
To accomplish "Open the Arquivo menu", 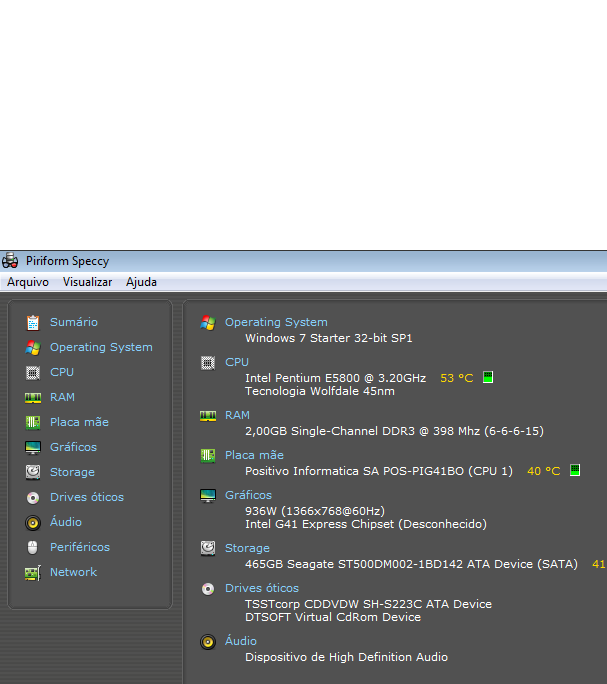I will [28, 282].
